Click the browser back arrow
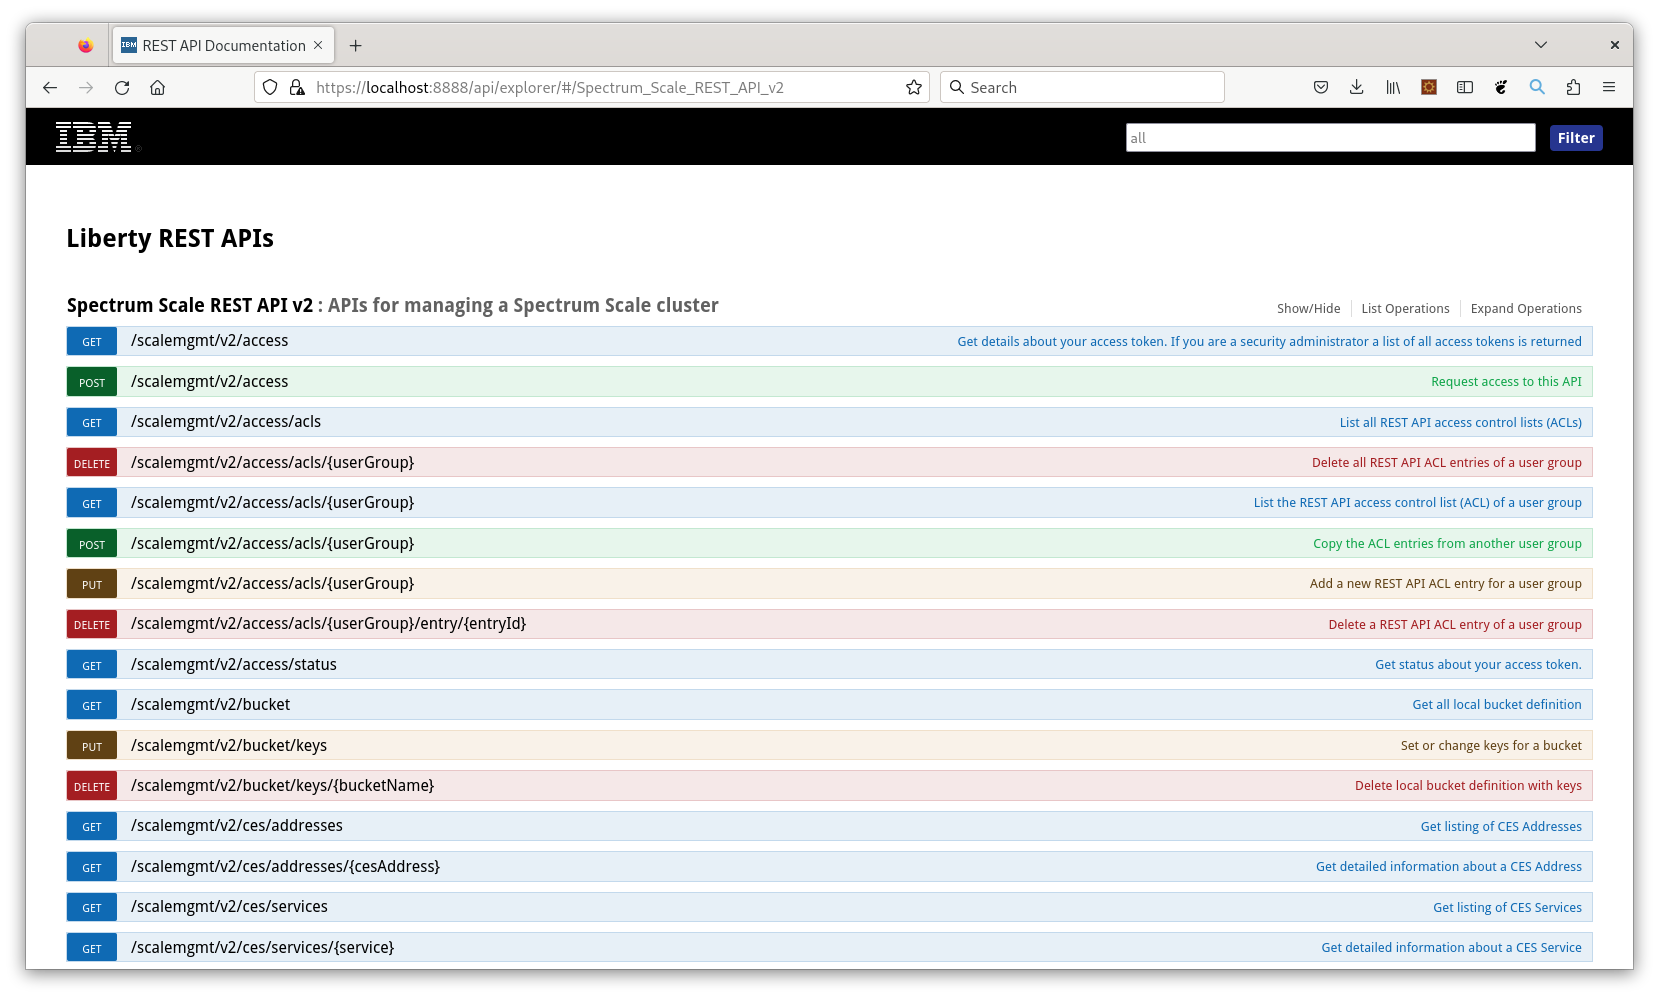This screenshot has height=998, width=1659. click(x=50, y=88)
